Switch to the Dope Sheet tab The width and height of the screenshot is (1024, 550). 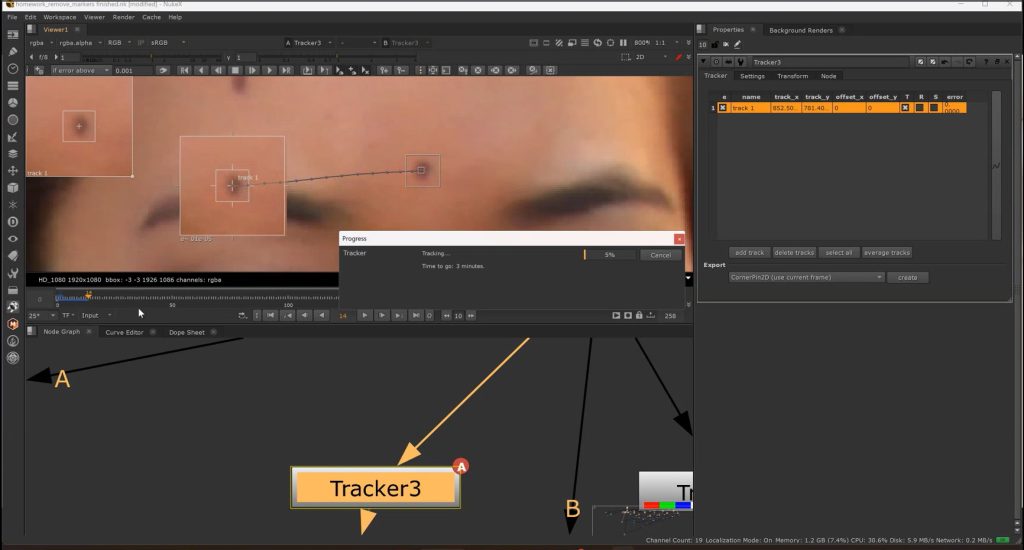coord(187,332)
